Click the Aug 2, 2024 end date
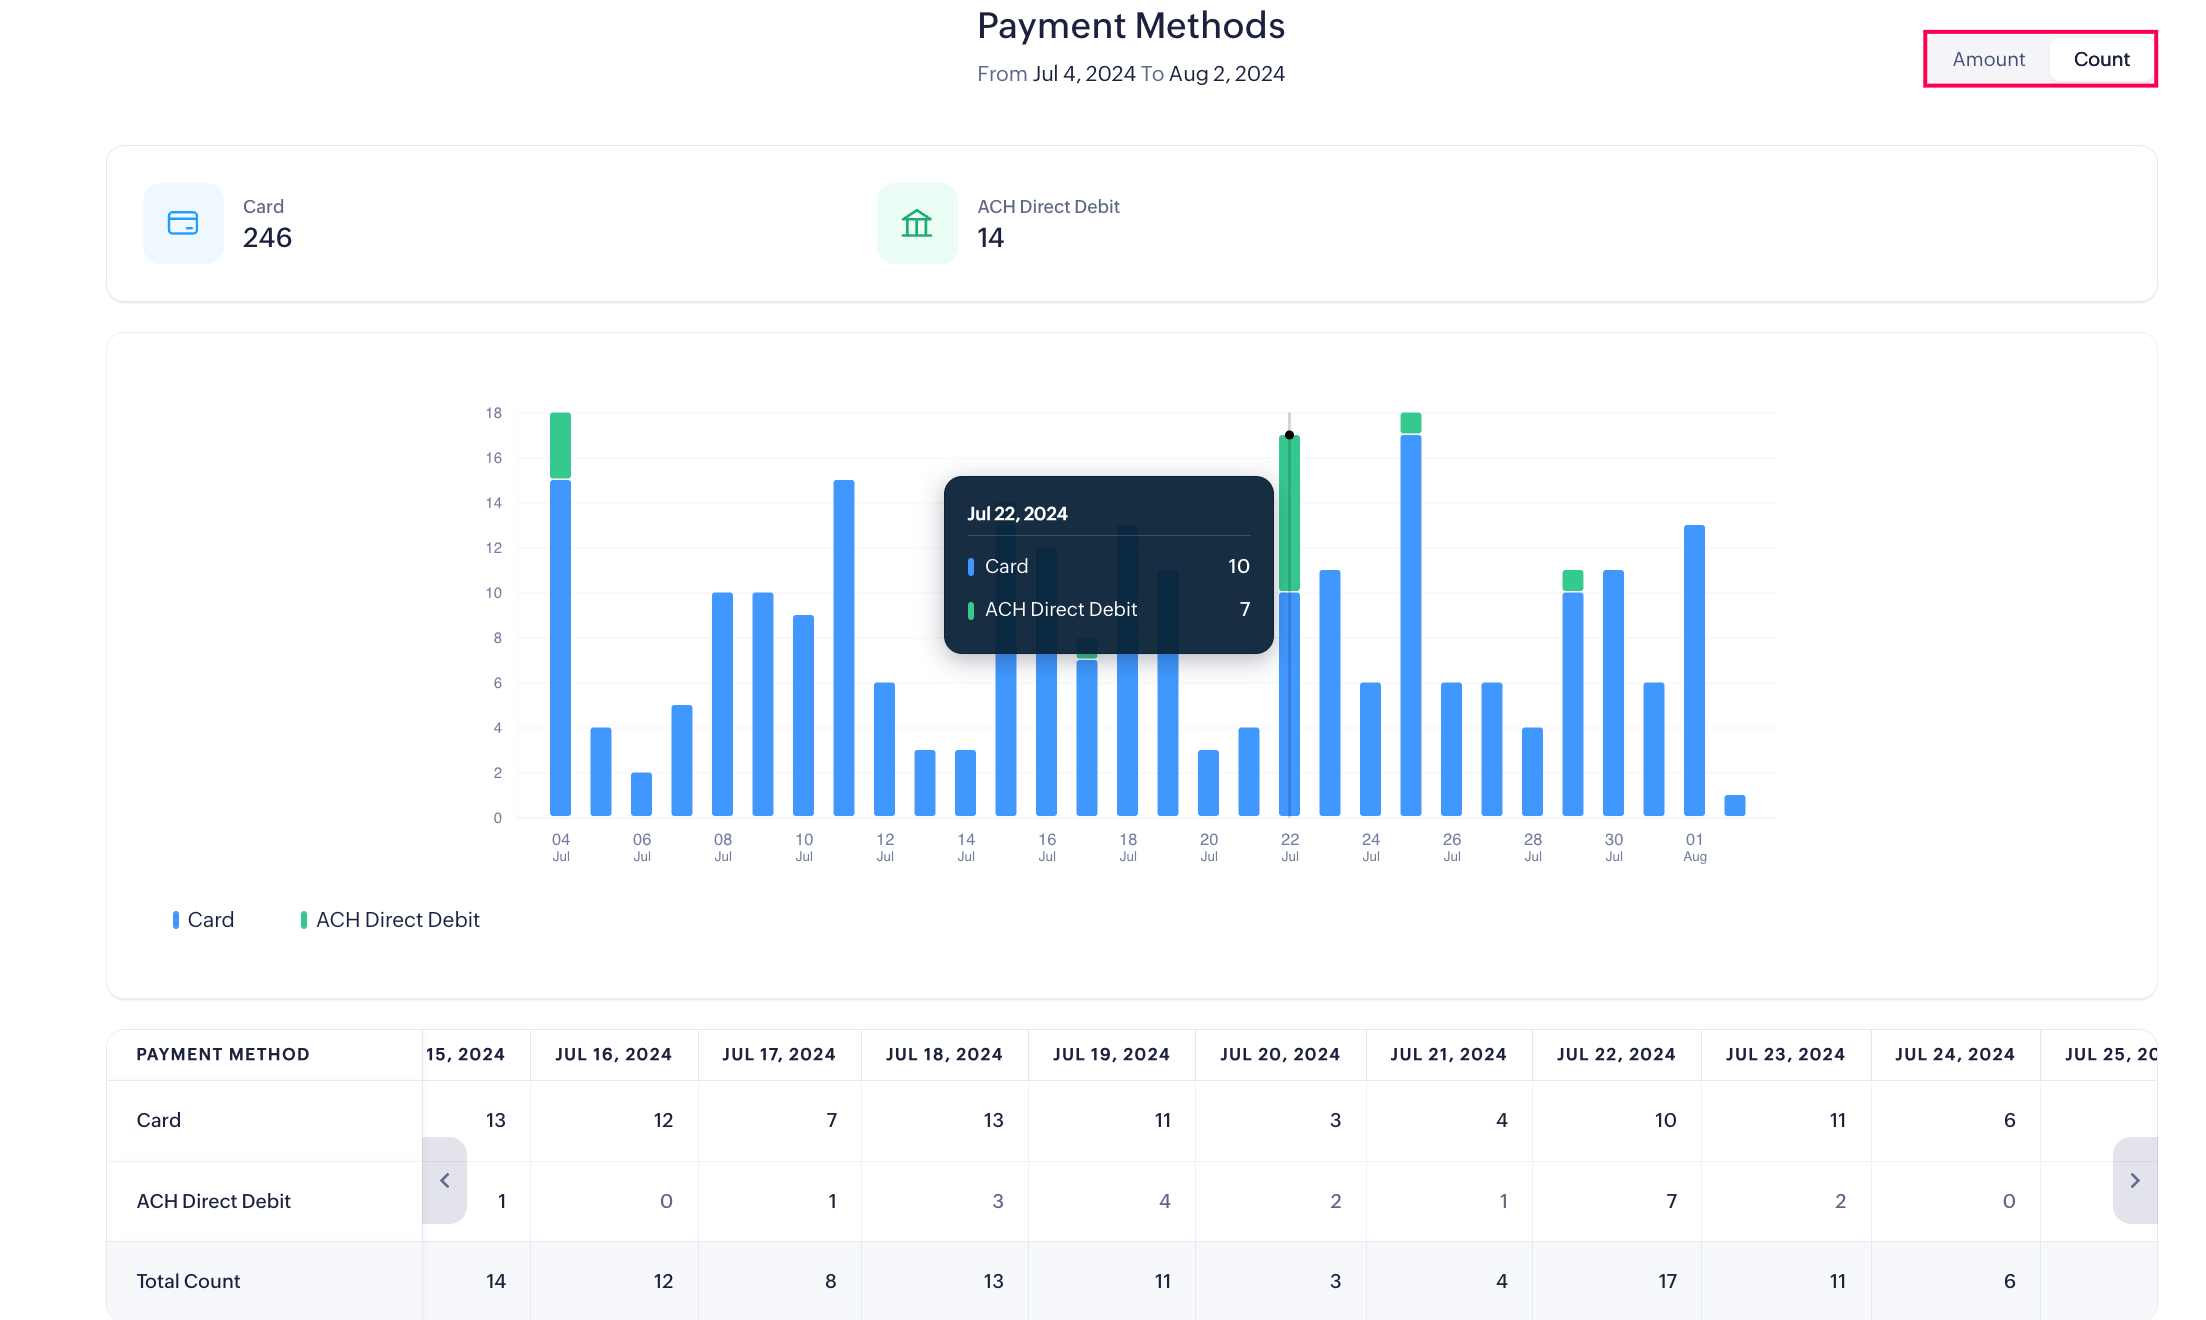Screen dimensions: 2206x1320 coord(1226,74)
